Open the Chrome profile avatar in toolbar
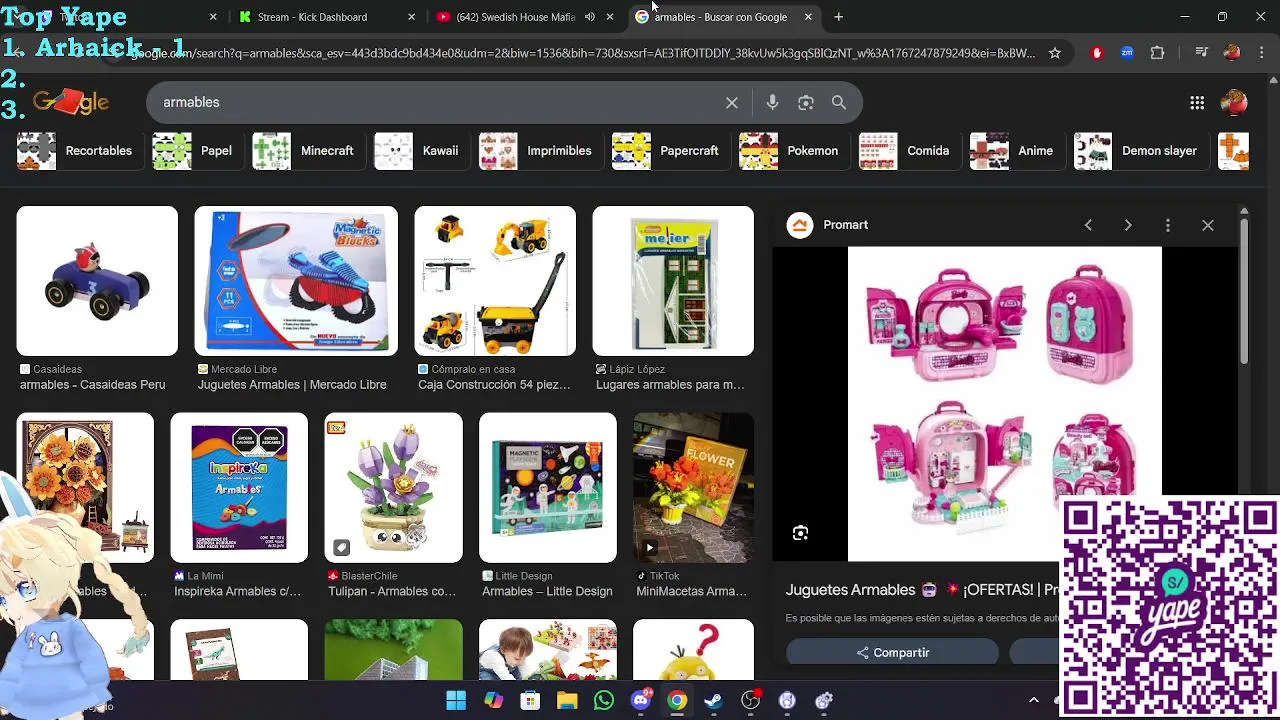The height and width of the screenshot is (720, 1280). [1232, 53]
